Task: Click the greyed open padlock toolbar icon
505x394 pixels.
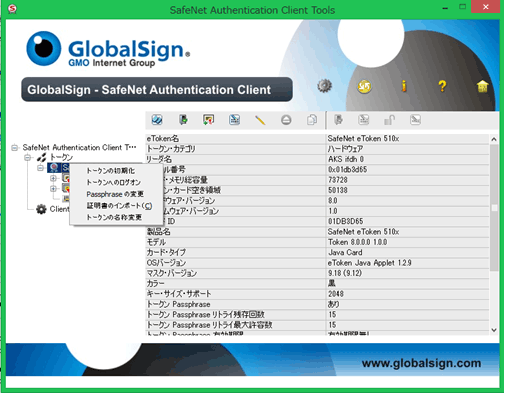Action: coord(389,120)
